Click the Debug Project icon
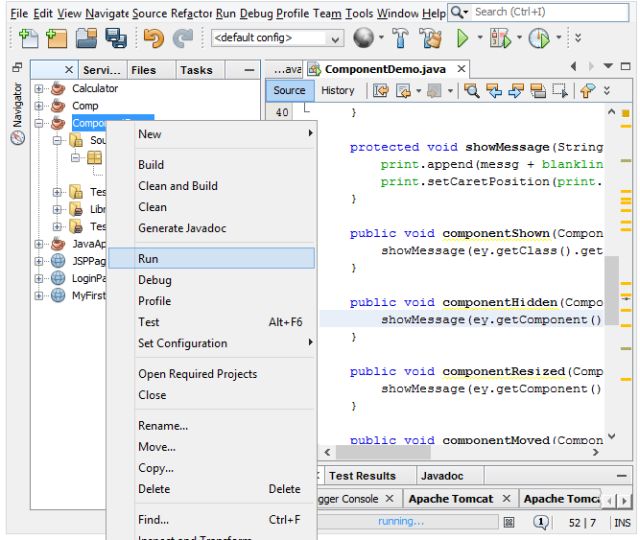The image size is (640, 540). [x=500, y=38]
